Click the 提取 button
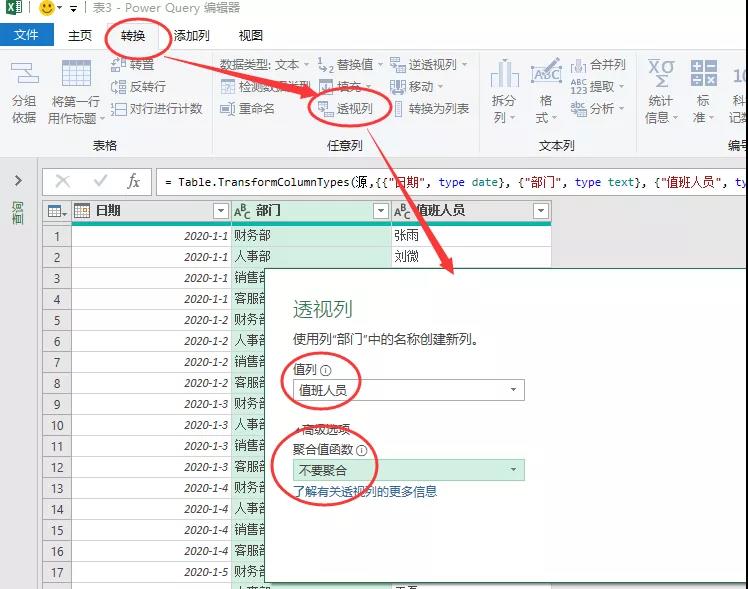Viewport: 748px width, 589px height. [x=597, y=87]
